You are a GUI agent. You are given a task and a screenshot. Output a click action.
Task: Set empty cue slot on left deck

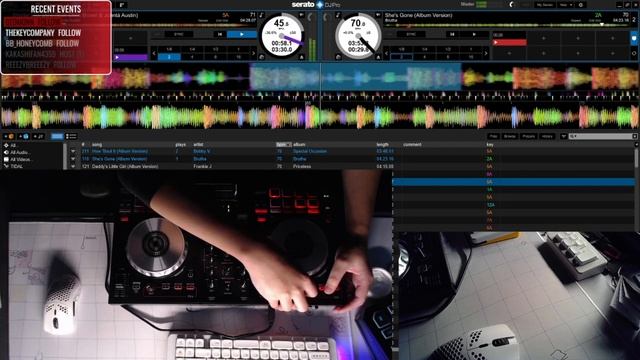point(130,38)
